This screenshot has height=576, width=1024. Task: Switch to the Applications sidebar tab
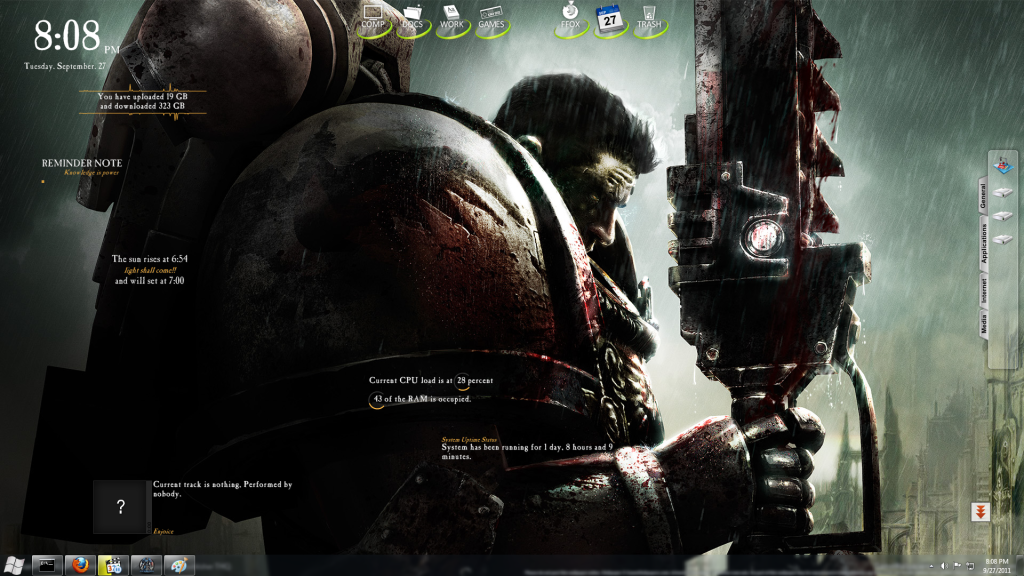[983, 243]
